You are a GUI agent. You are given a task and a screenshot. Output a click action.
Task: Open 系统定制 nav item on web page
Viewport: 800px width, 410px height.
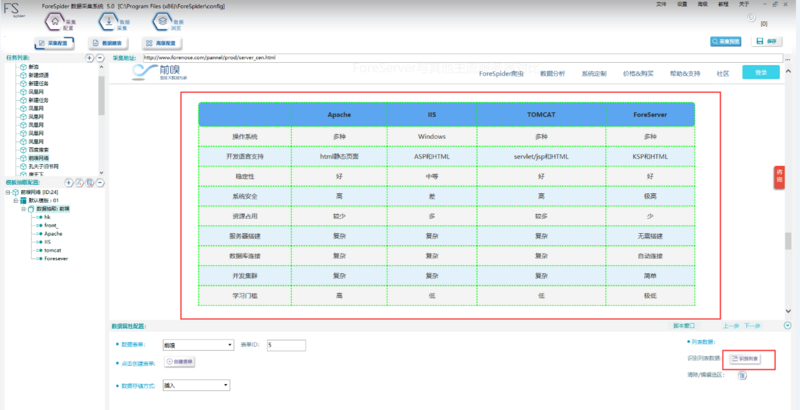pos(594,73)
